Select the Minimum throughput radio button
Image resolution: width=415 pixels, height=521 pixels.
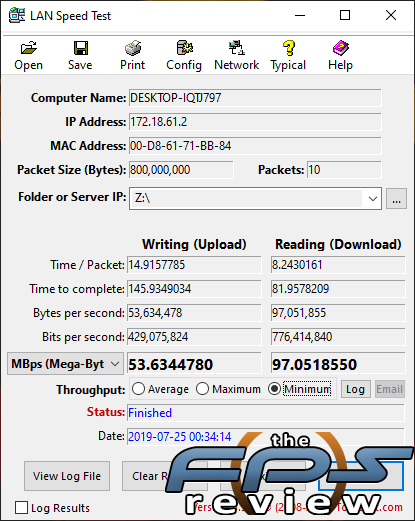pyautogui.click(x=274, y=389)
